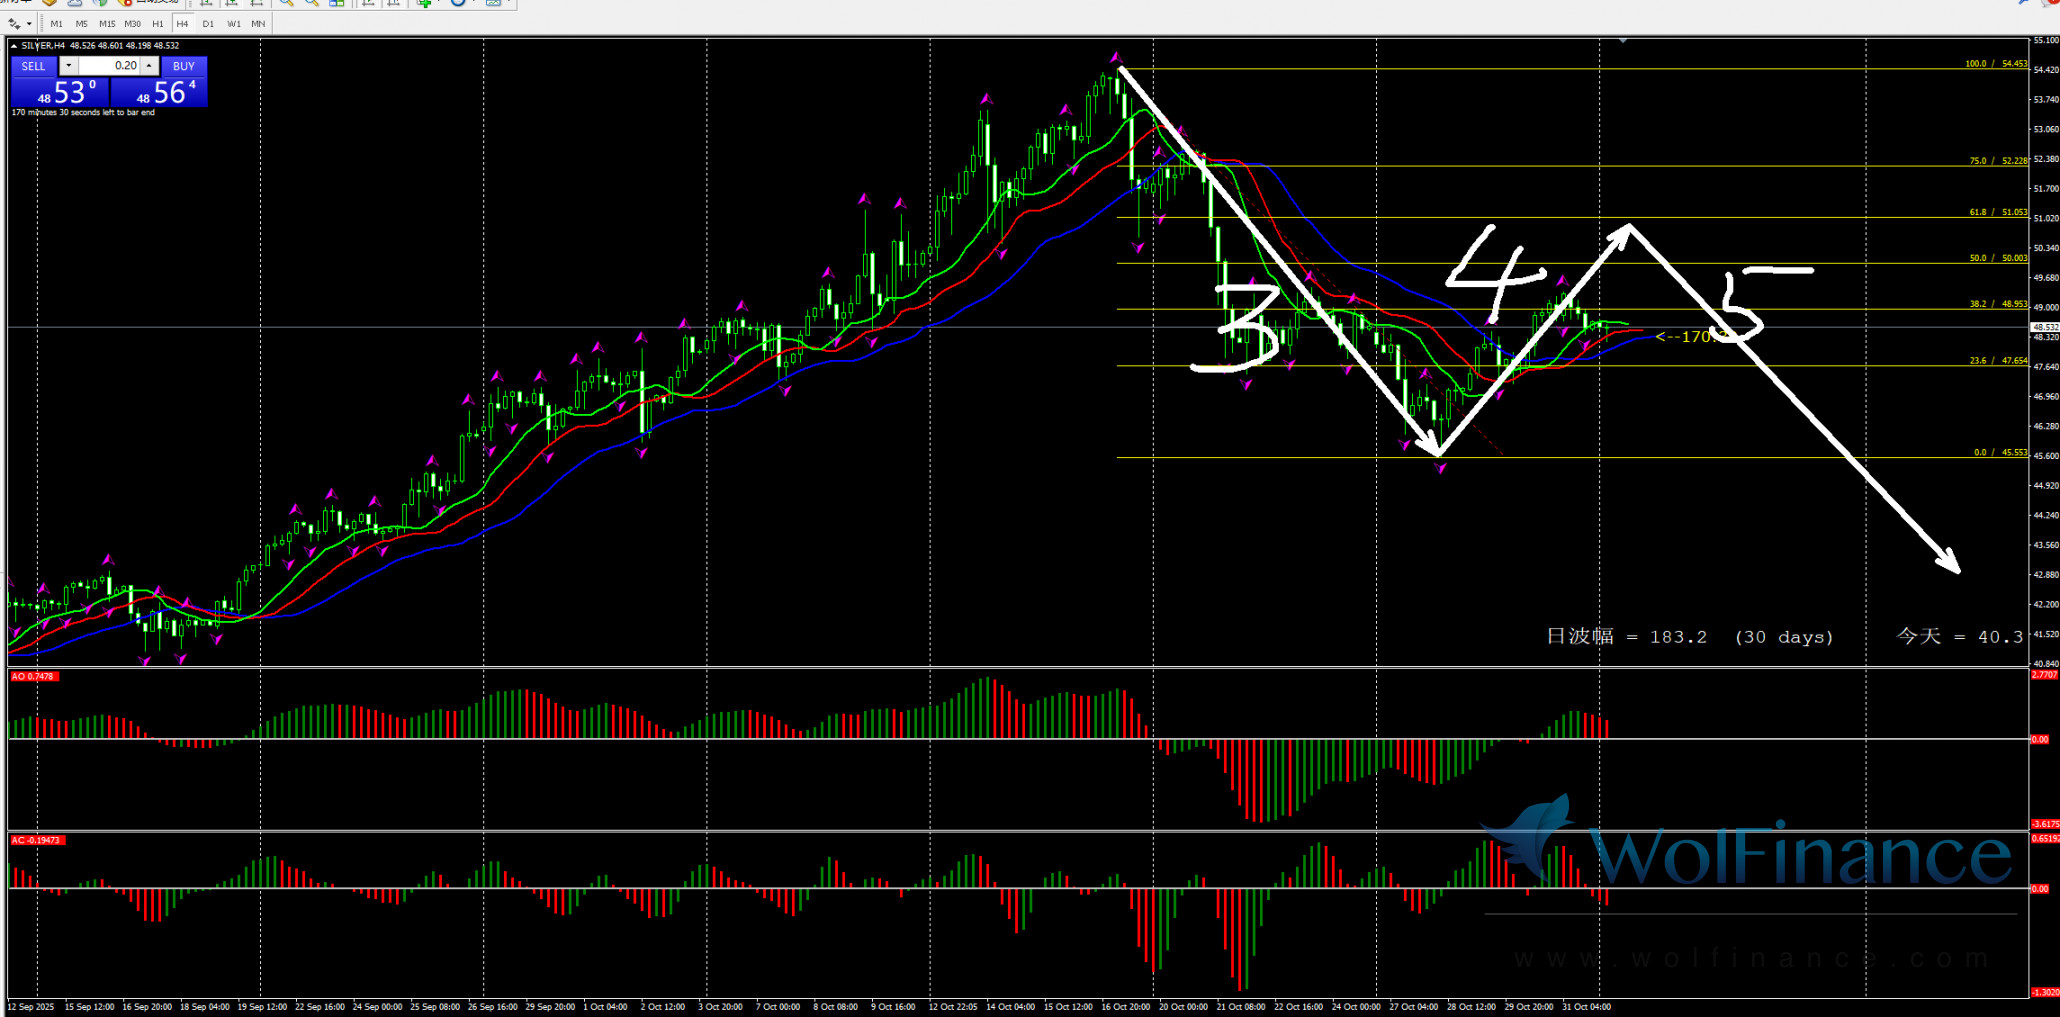The width and height of the screenshot is (2060, 1017).
Task: Click the sell price 48.530 tile
Action: (59, 92)
